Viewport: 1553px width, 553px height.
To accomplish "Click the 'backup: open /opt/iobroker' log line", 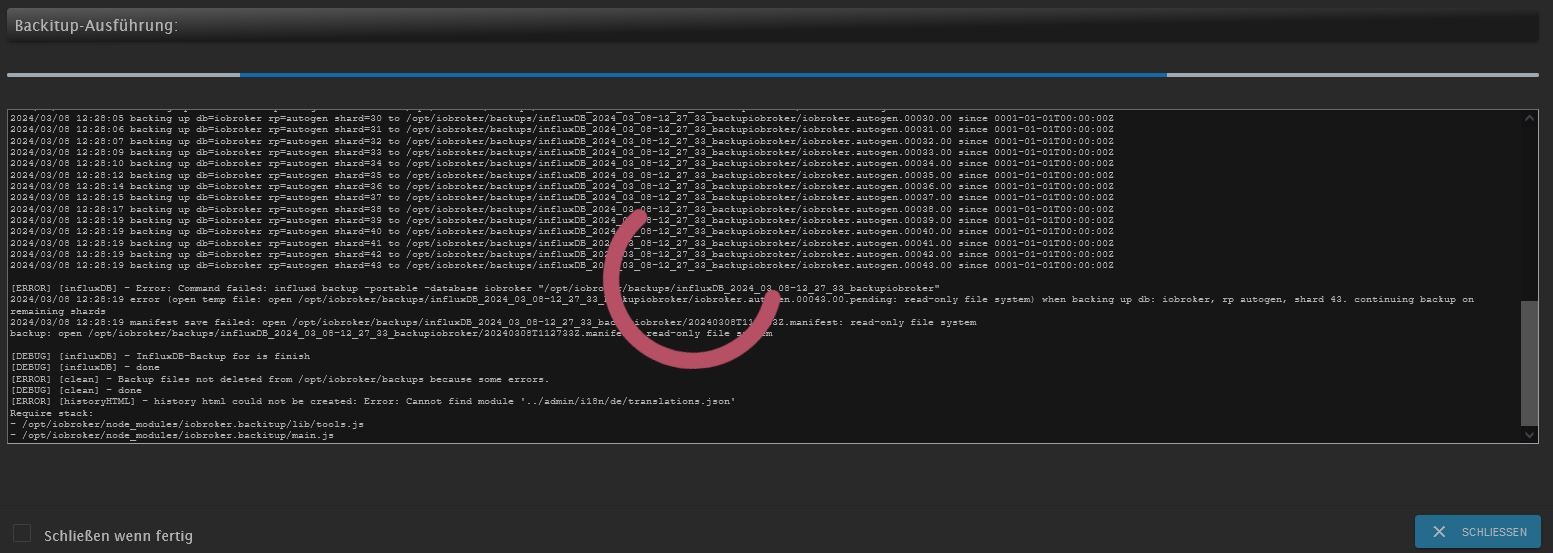I will tap(391, 333).
